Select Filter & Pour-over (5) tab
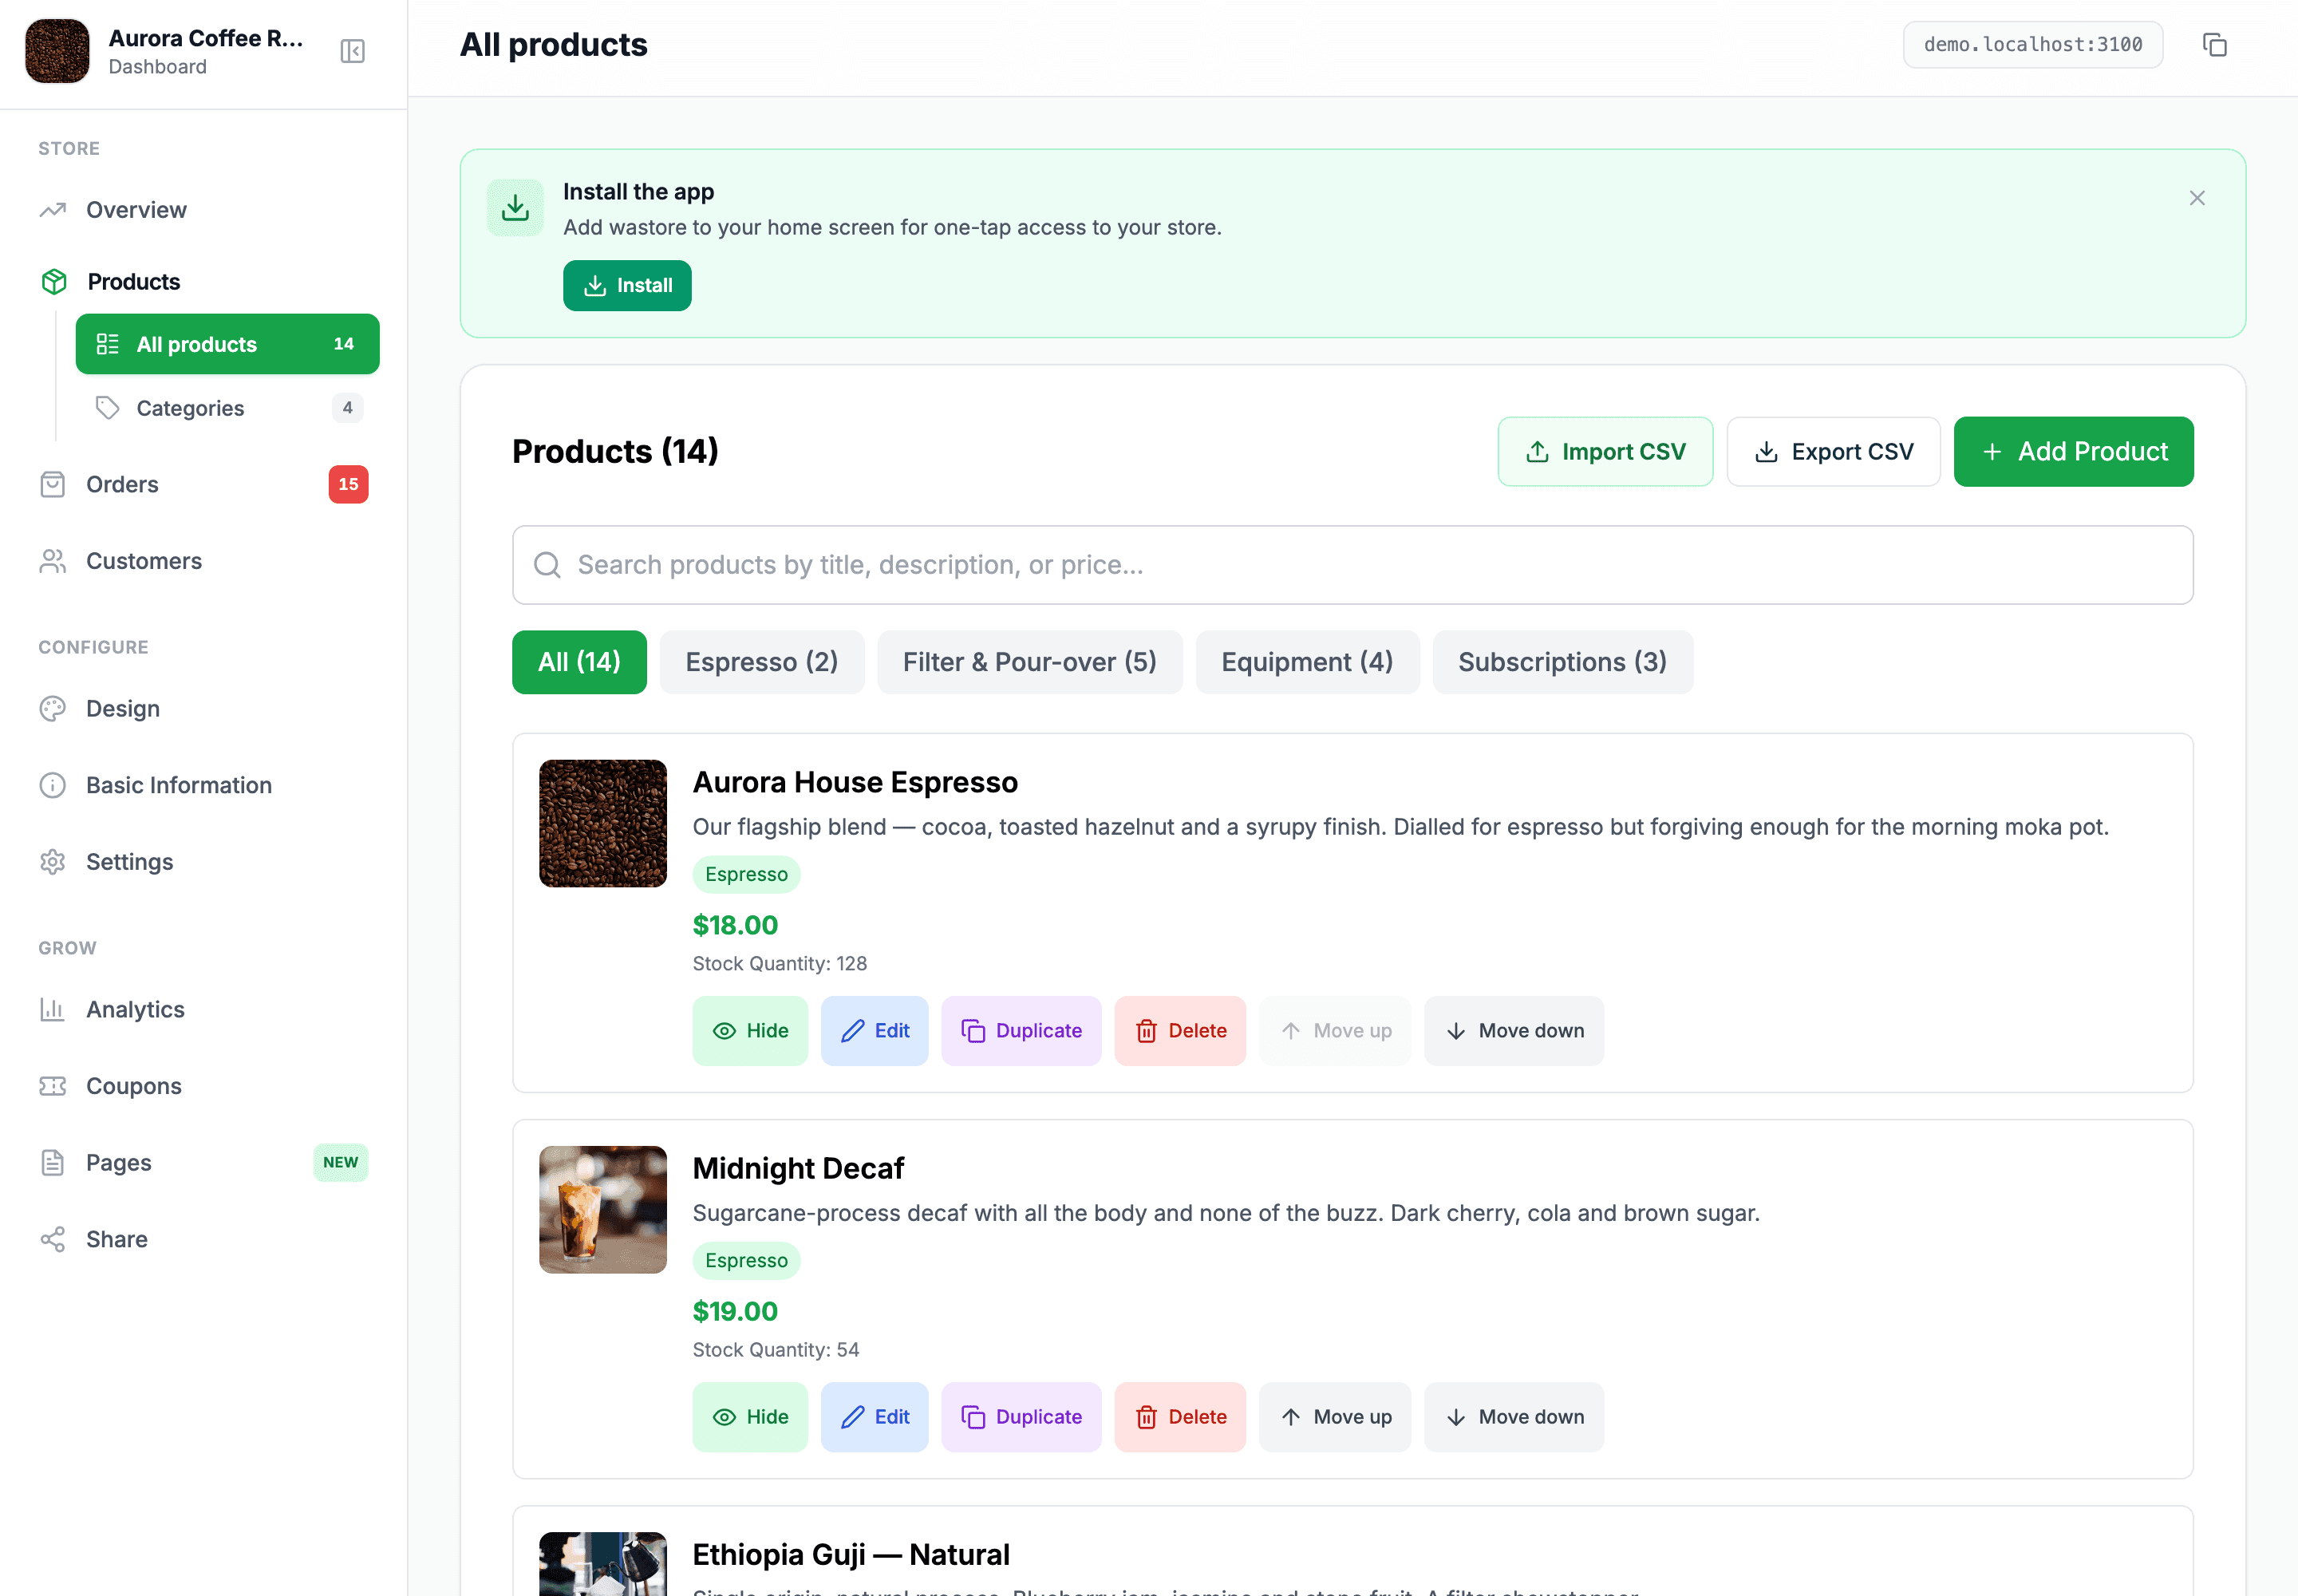 (1029, 662)
